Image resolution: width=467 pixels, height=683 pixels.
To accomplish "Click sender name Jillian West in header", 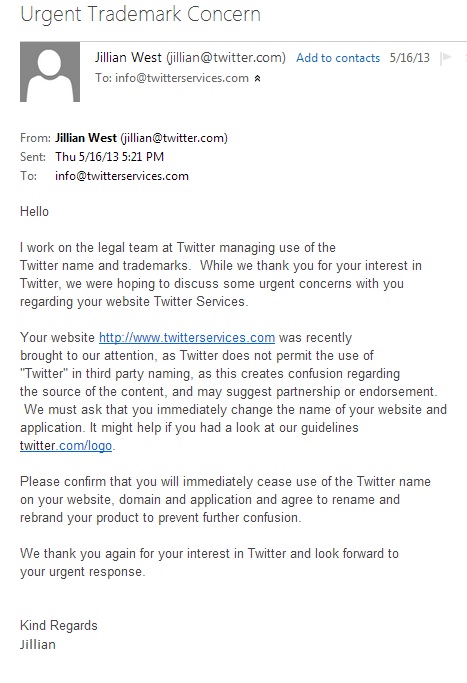I will pos(129,57).
